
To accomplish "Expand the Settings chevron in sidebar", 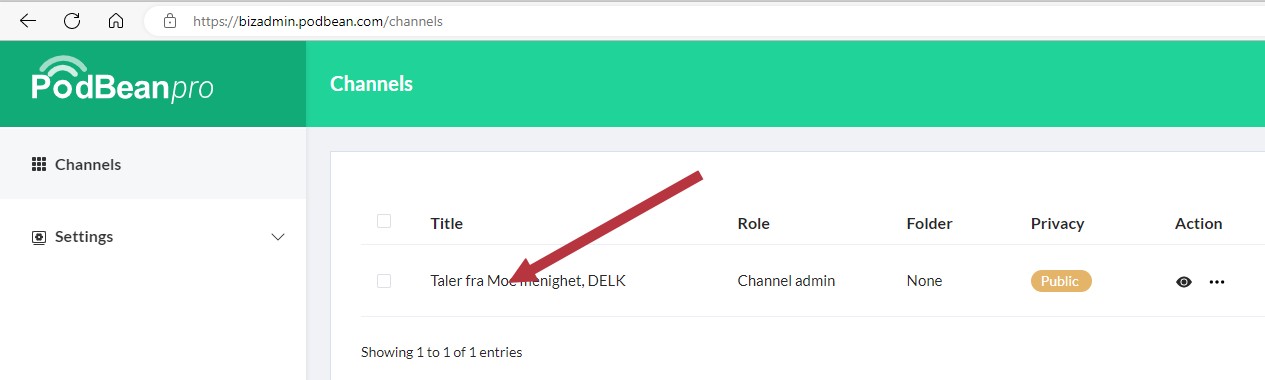I will 279,237.
